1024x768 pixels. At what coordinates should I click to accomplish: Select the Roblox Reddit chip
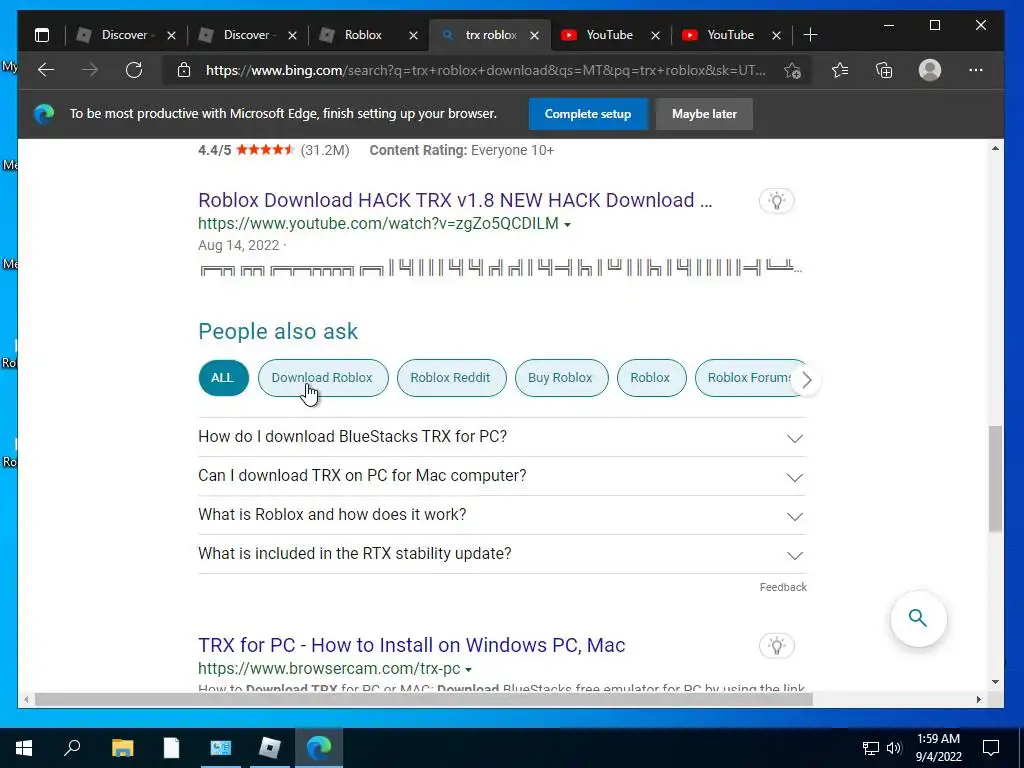tap(451, 378)
